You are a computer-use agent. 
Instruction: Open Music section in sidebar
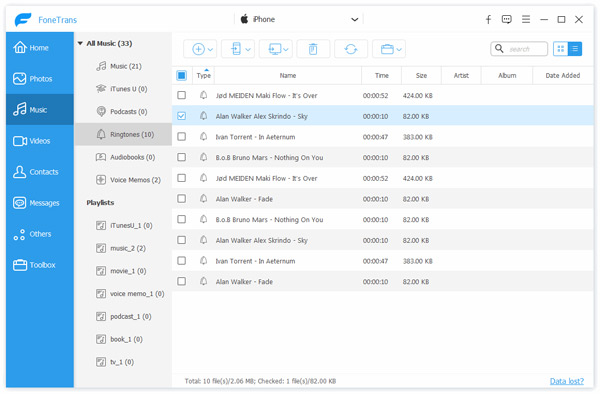40,109
